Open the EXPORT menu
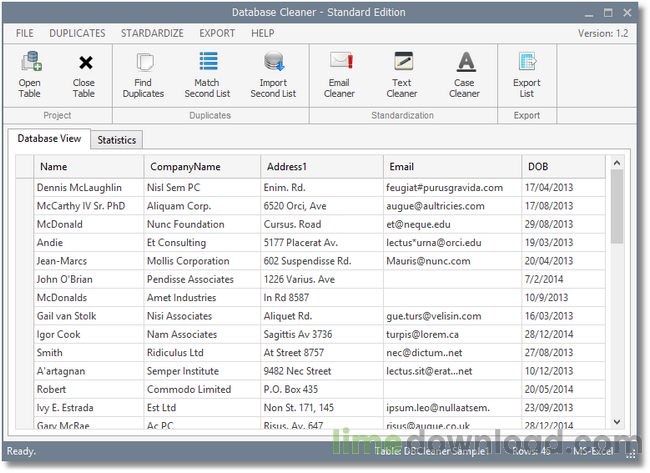The height and width of the screenshot is (473, 650). pyautogui.click(x=217, y=33)
